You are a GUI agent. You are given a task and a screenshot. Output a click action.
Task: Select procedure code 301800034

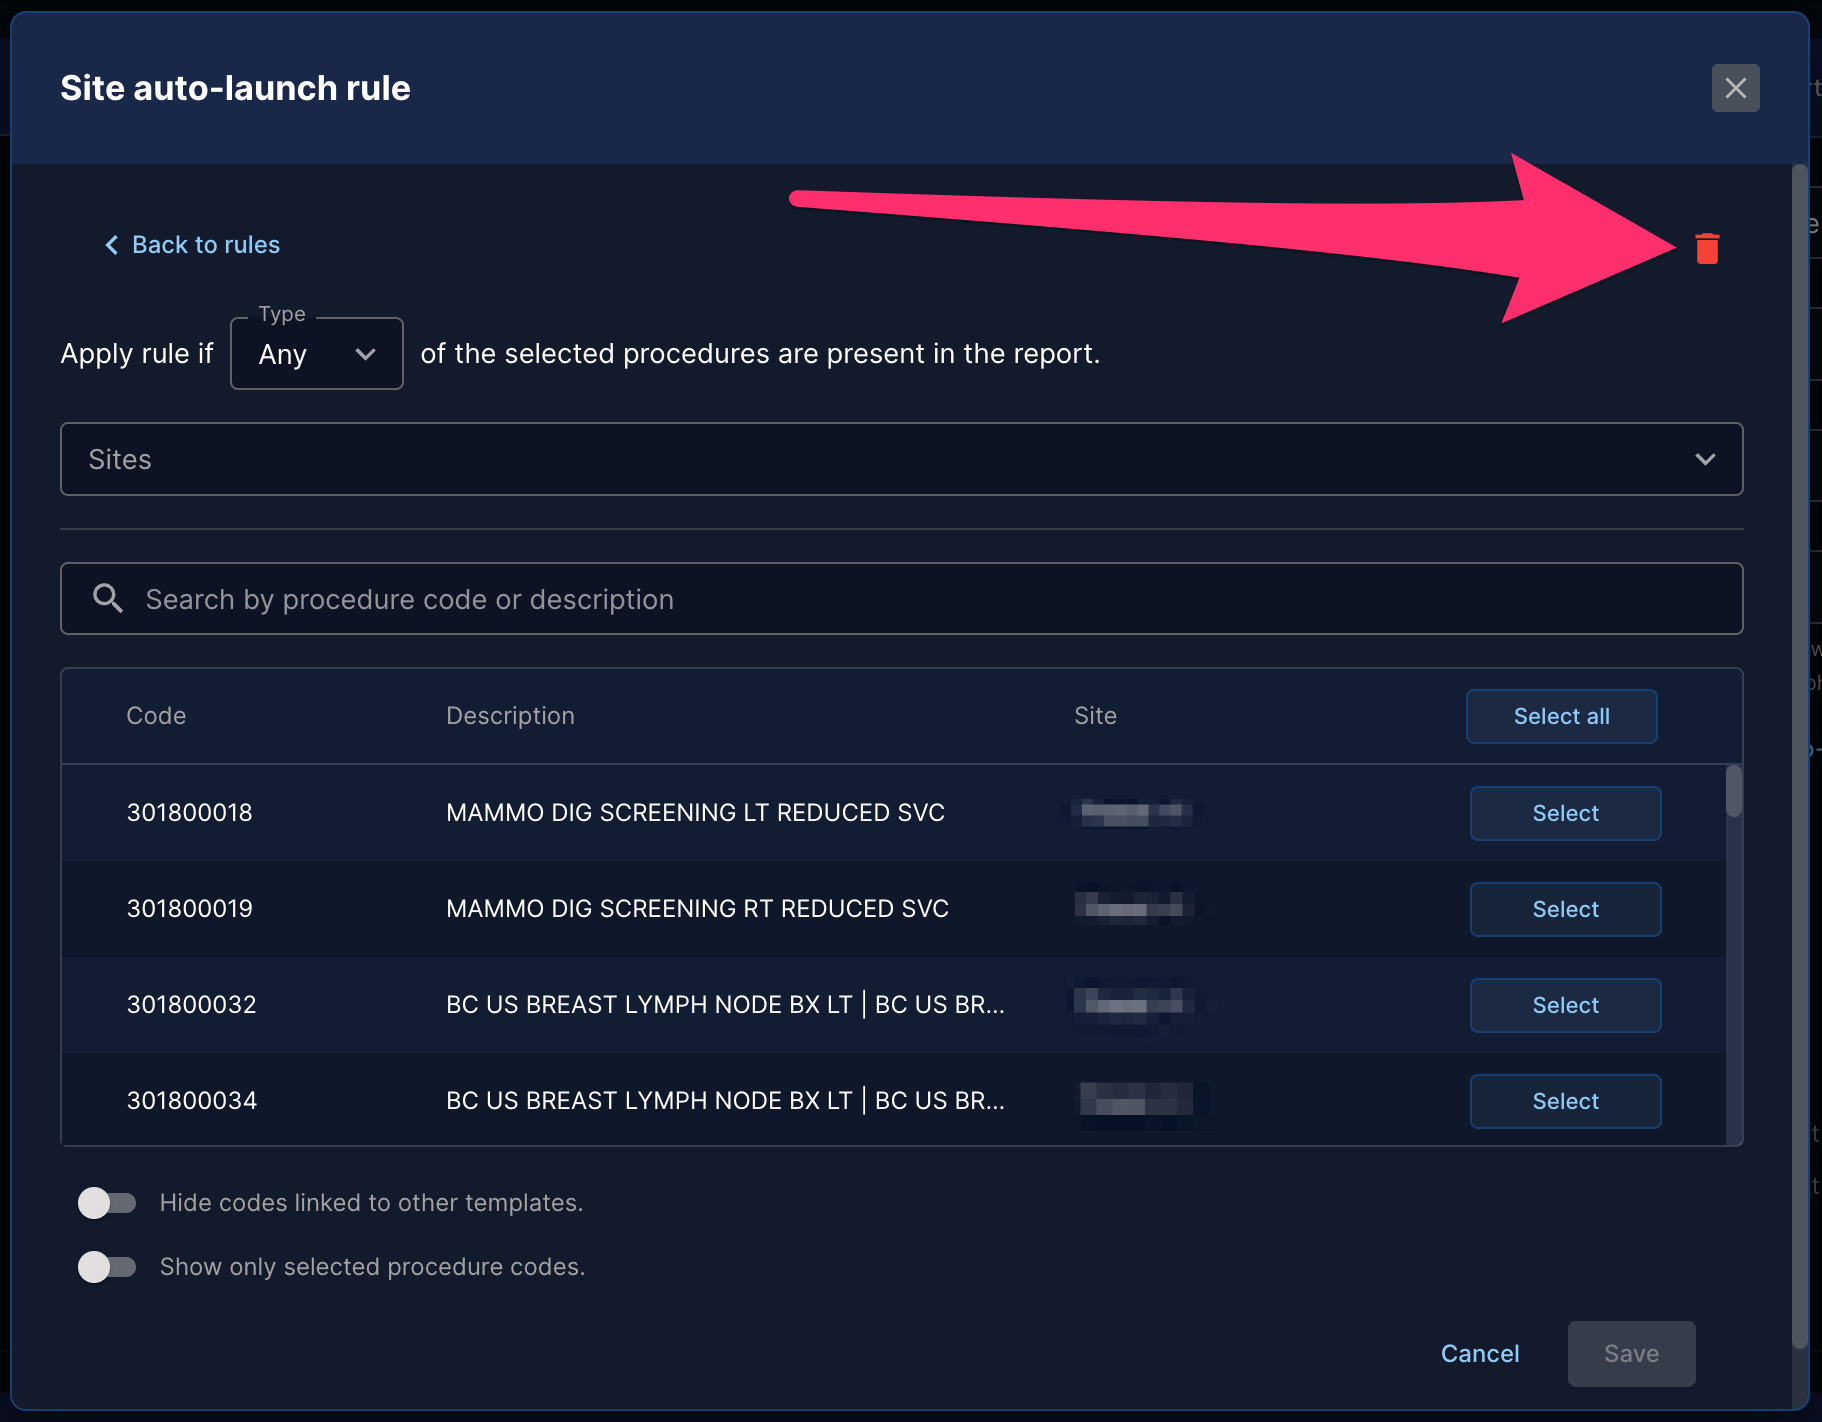pos(1565,1101)
